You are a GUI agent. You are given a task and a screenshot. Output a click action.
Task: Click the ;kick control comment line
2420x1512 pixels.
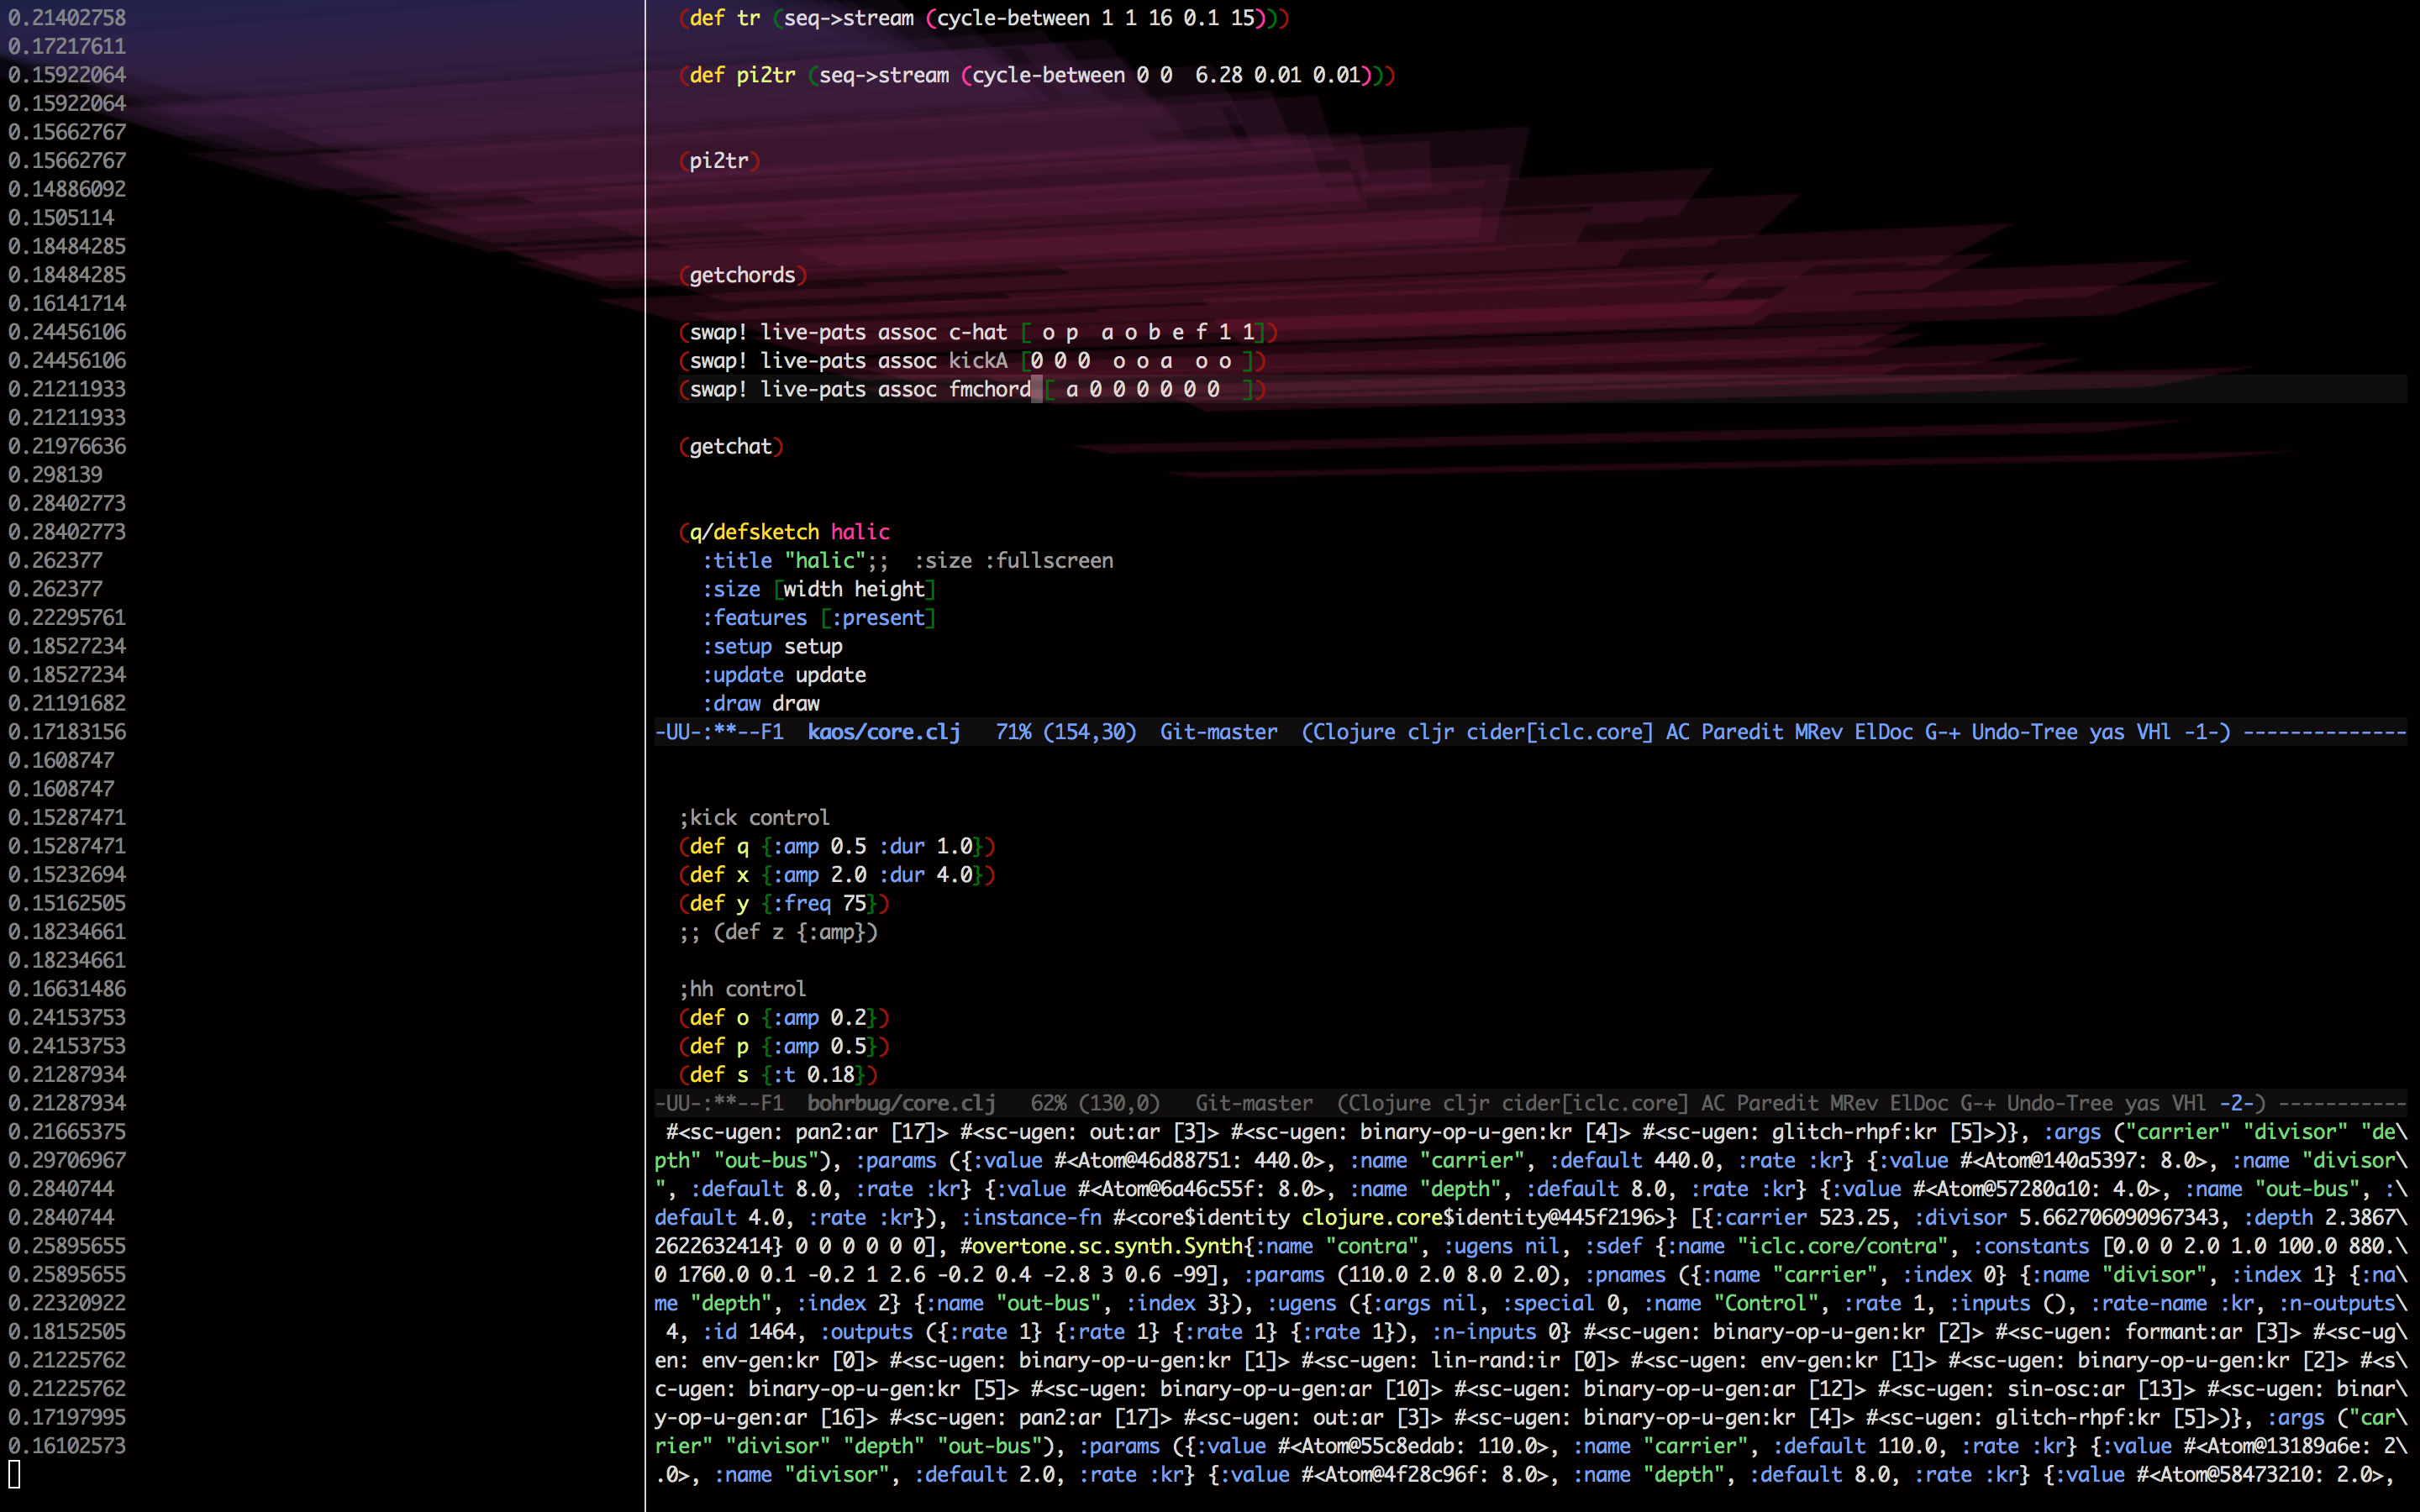[x=754, y=818]
